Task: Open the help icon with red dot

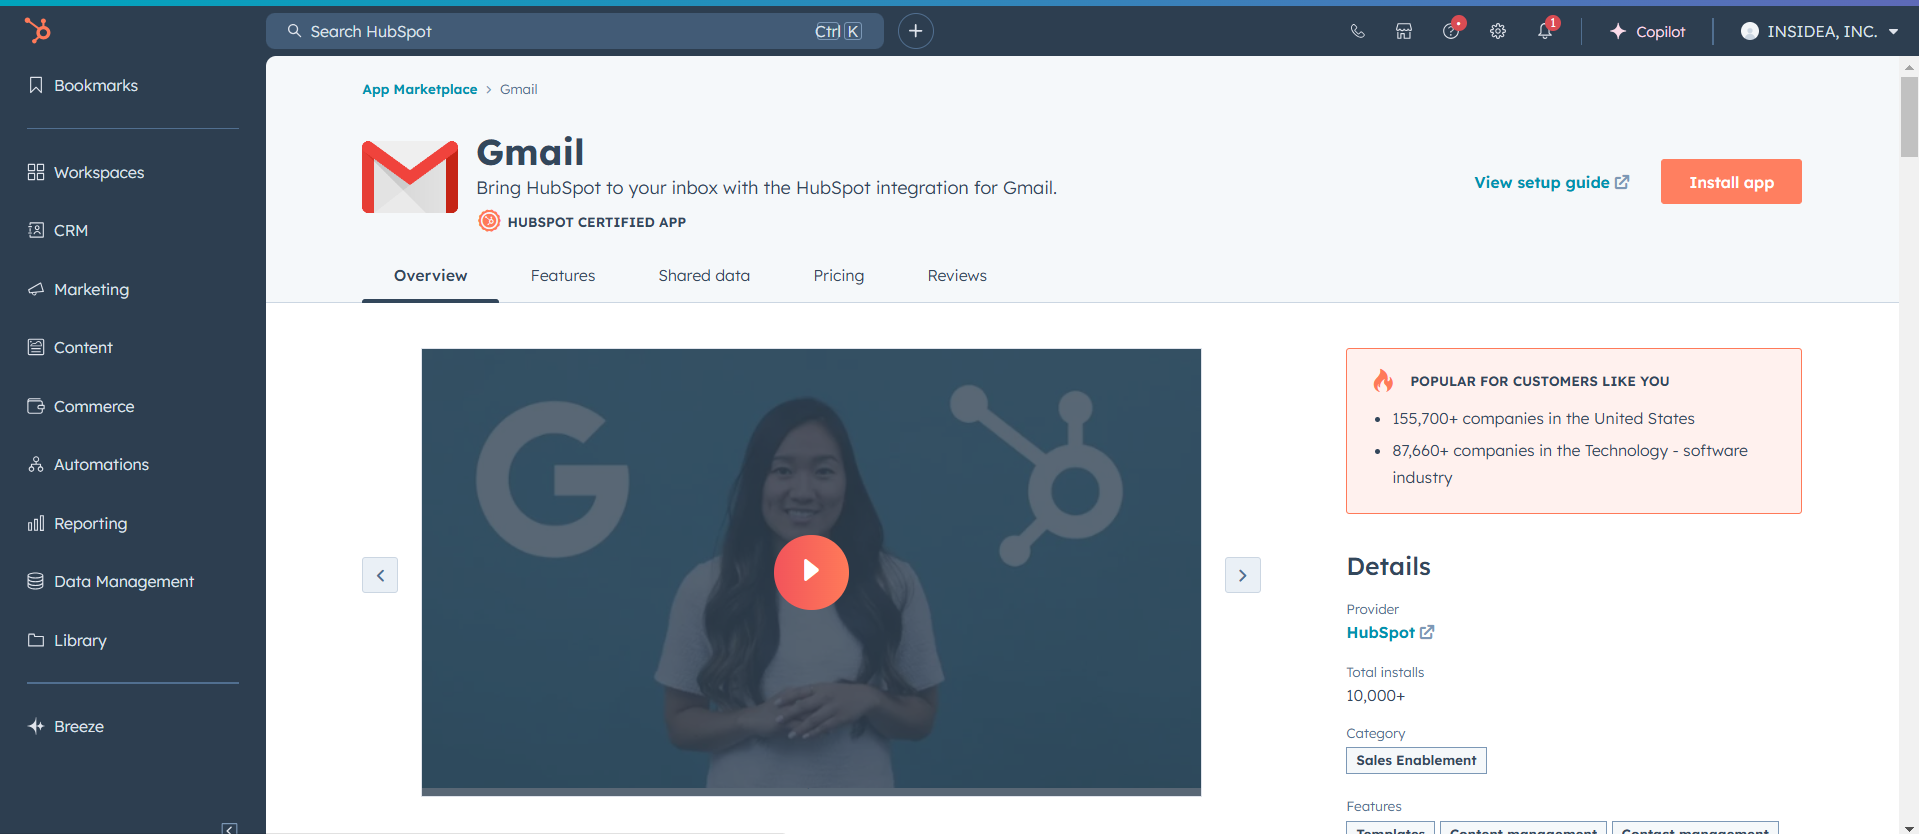Action: pyautogui.click(x=1451, y=31)
